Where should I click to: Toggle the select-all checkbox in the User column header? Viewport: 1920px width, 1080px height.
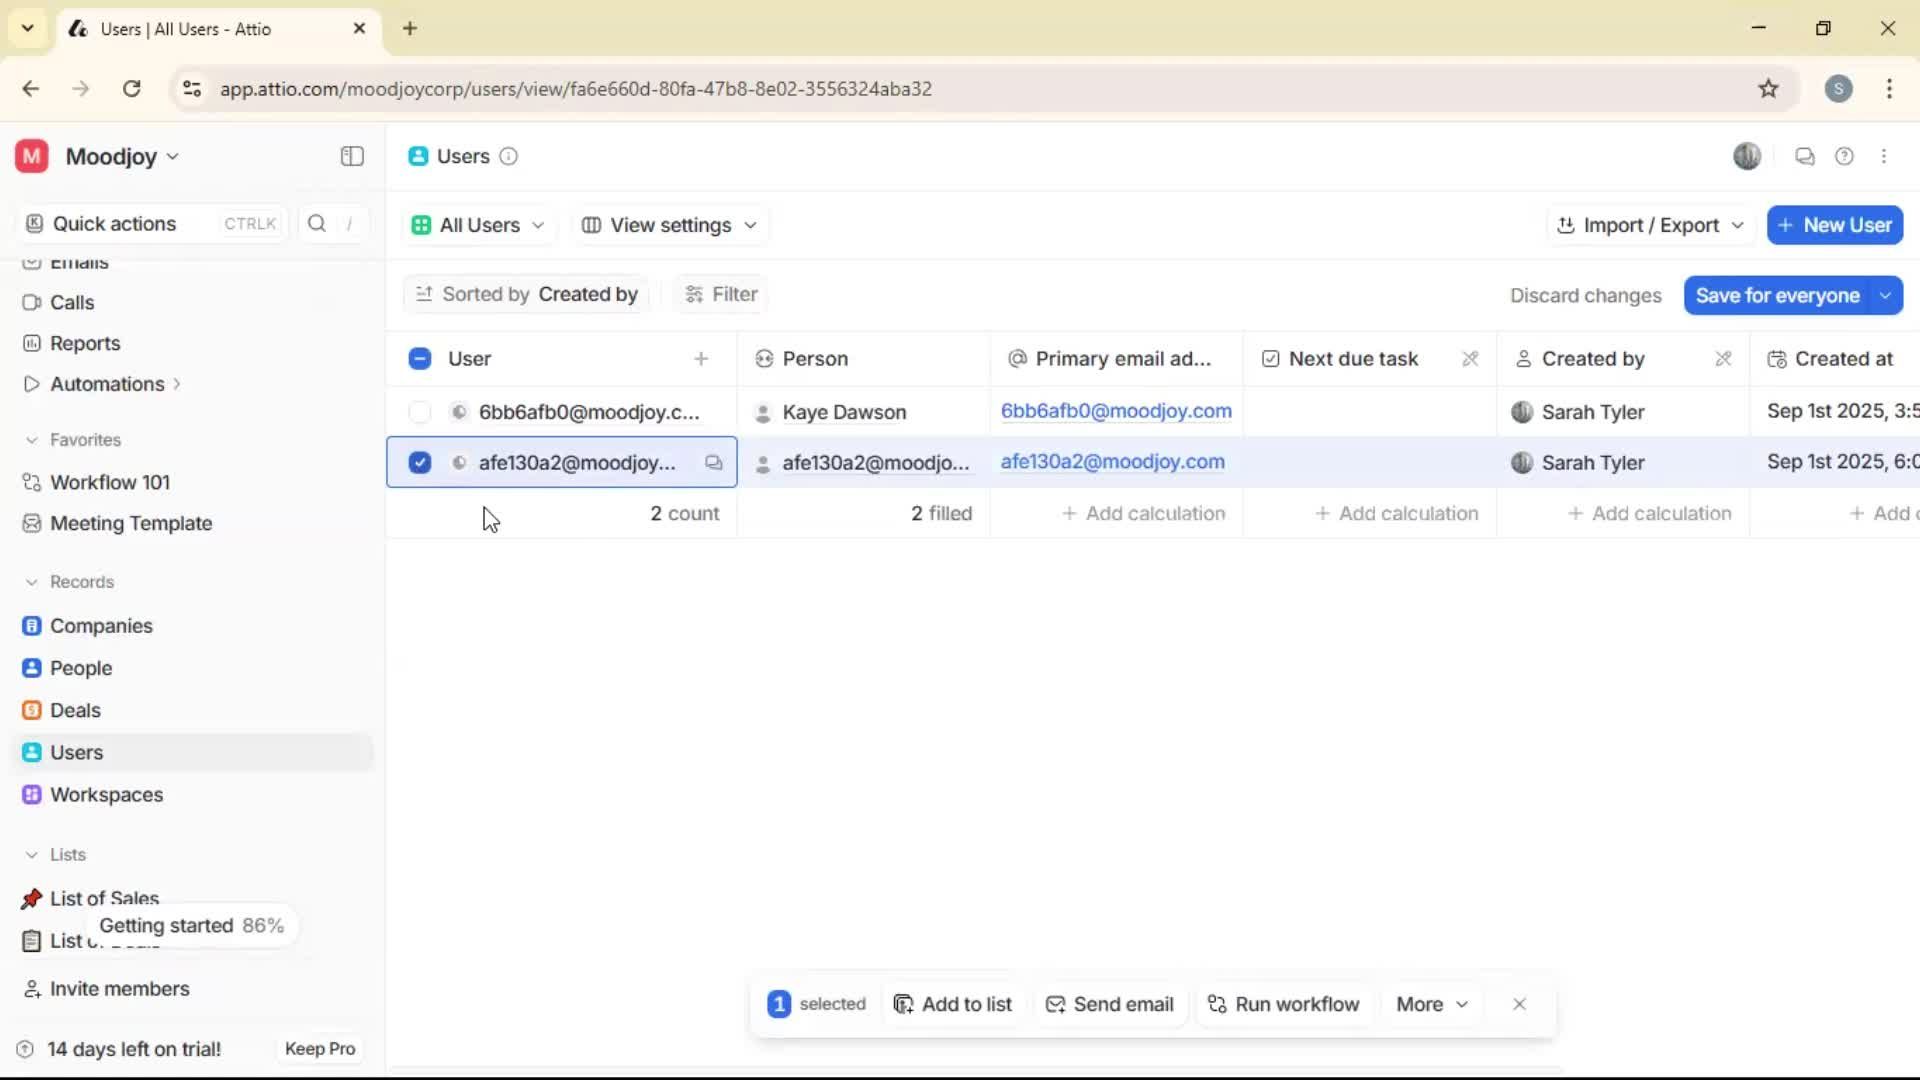[419, 358]
